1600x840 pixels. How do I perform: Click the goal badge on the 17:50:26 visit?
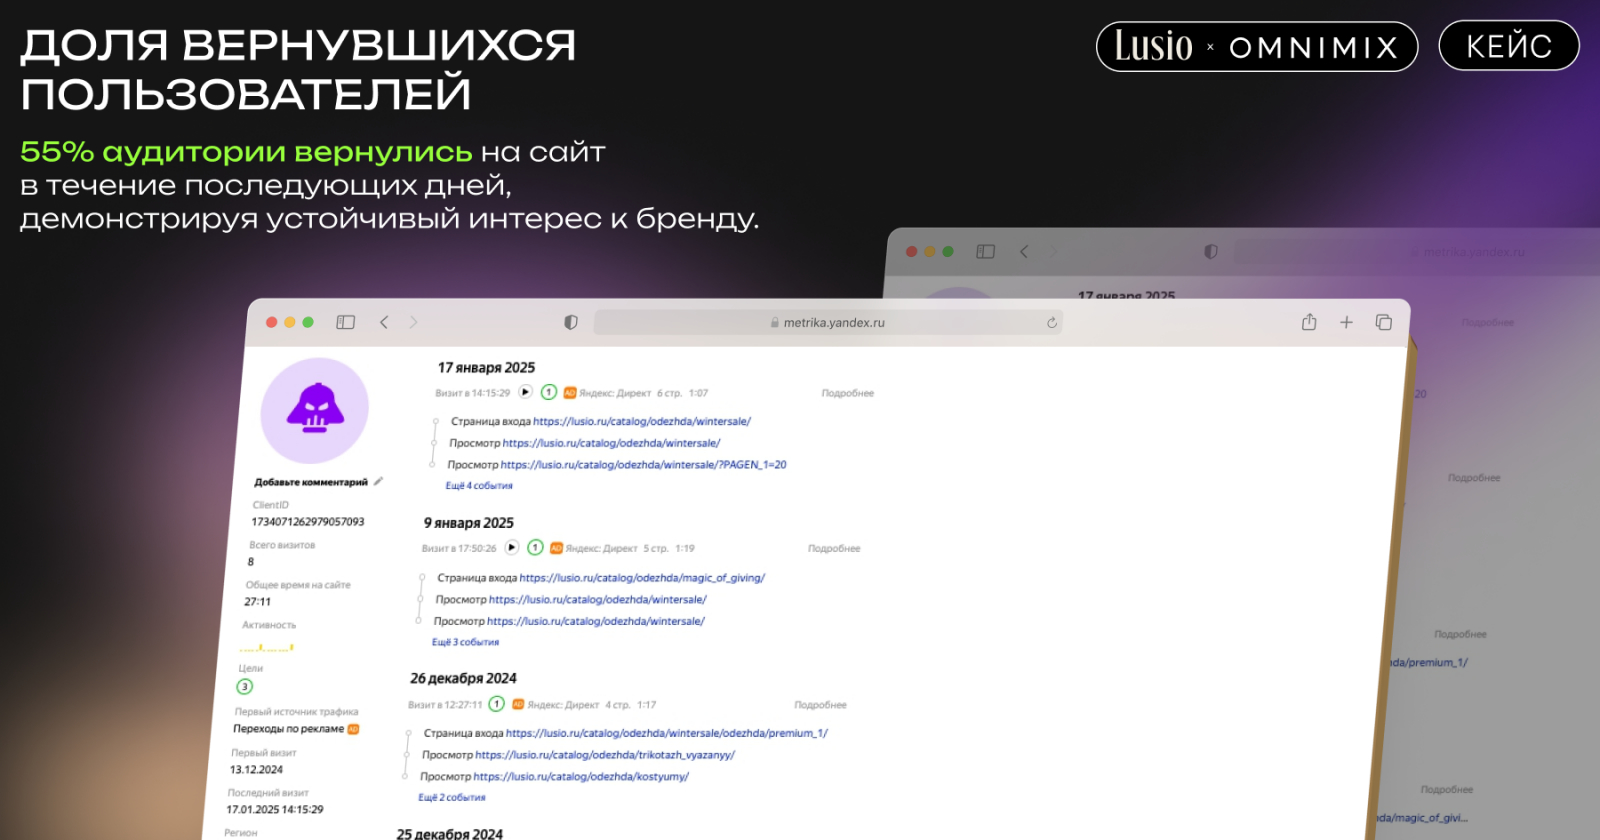tap(535, 547)
